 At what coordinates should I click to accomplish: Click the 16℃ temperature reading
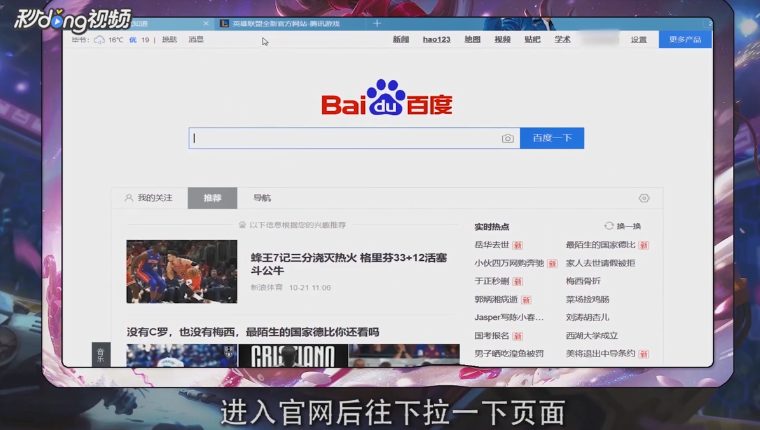coord(115,40)
